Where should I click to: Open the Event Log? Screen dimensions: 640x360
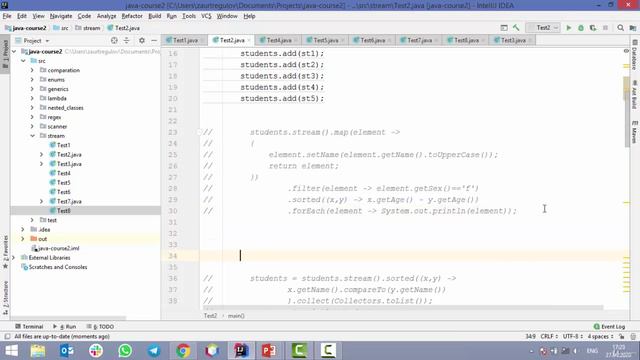coord(609,327)
